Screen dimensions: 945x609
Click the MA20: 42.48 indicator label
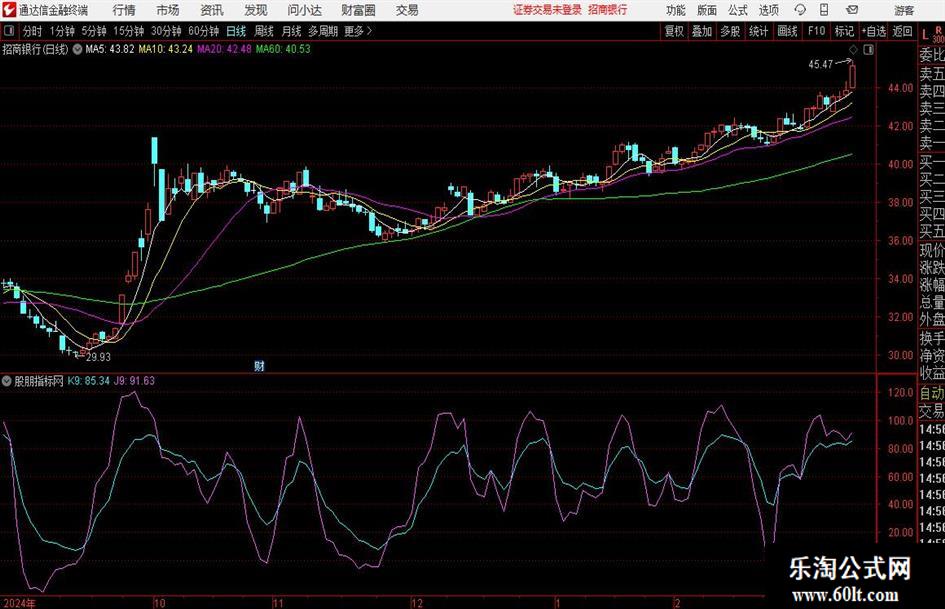tap(224, 49)
